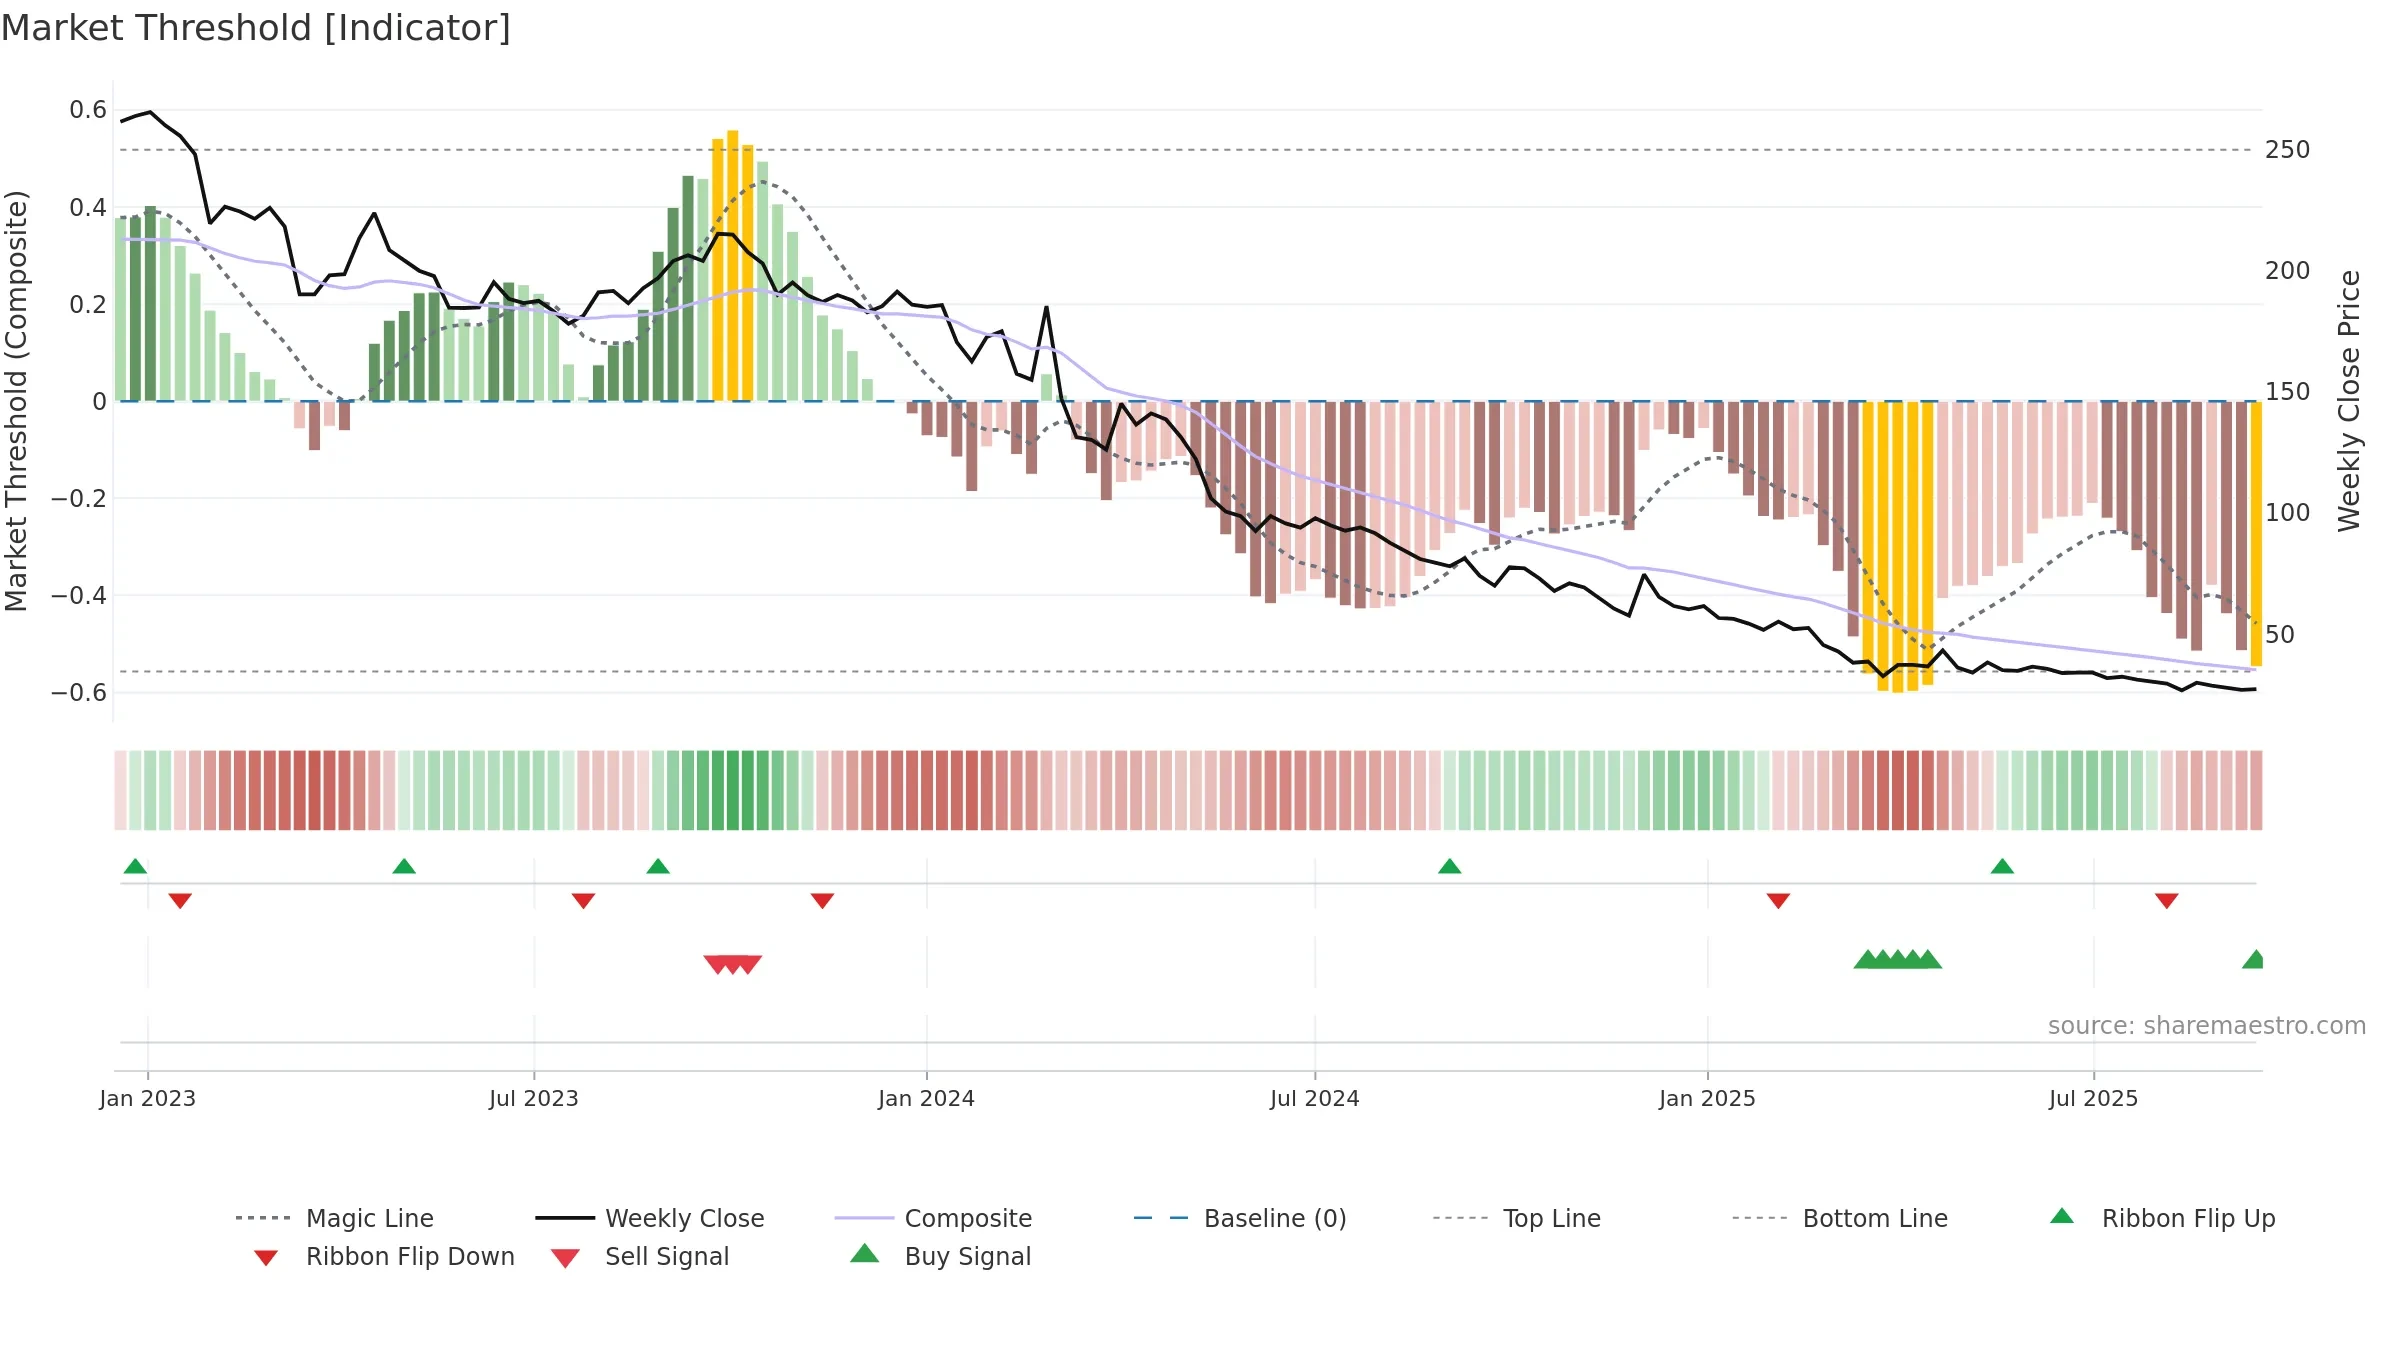Click the Weekly Close Price axis title
The image size is (2400, 1350).
[2349, 401]
